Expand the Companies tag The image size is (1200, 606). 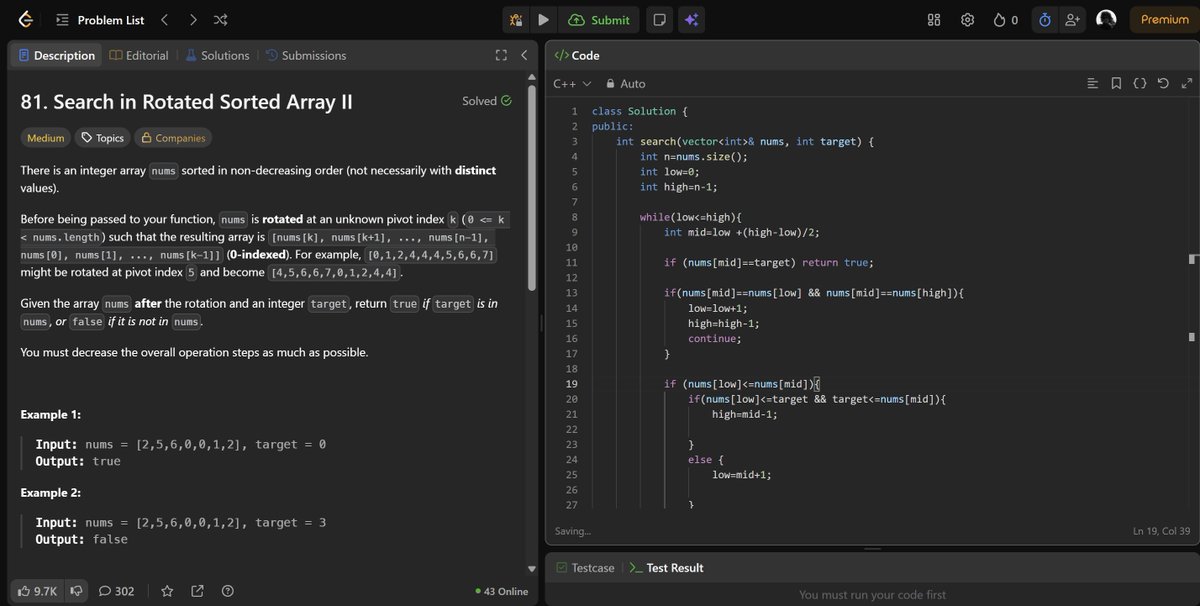[x=173, y=138]
